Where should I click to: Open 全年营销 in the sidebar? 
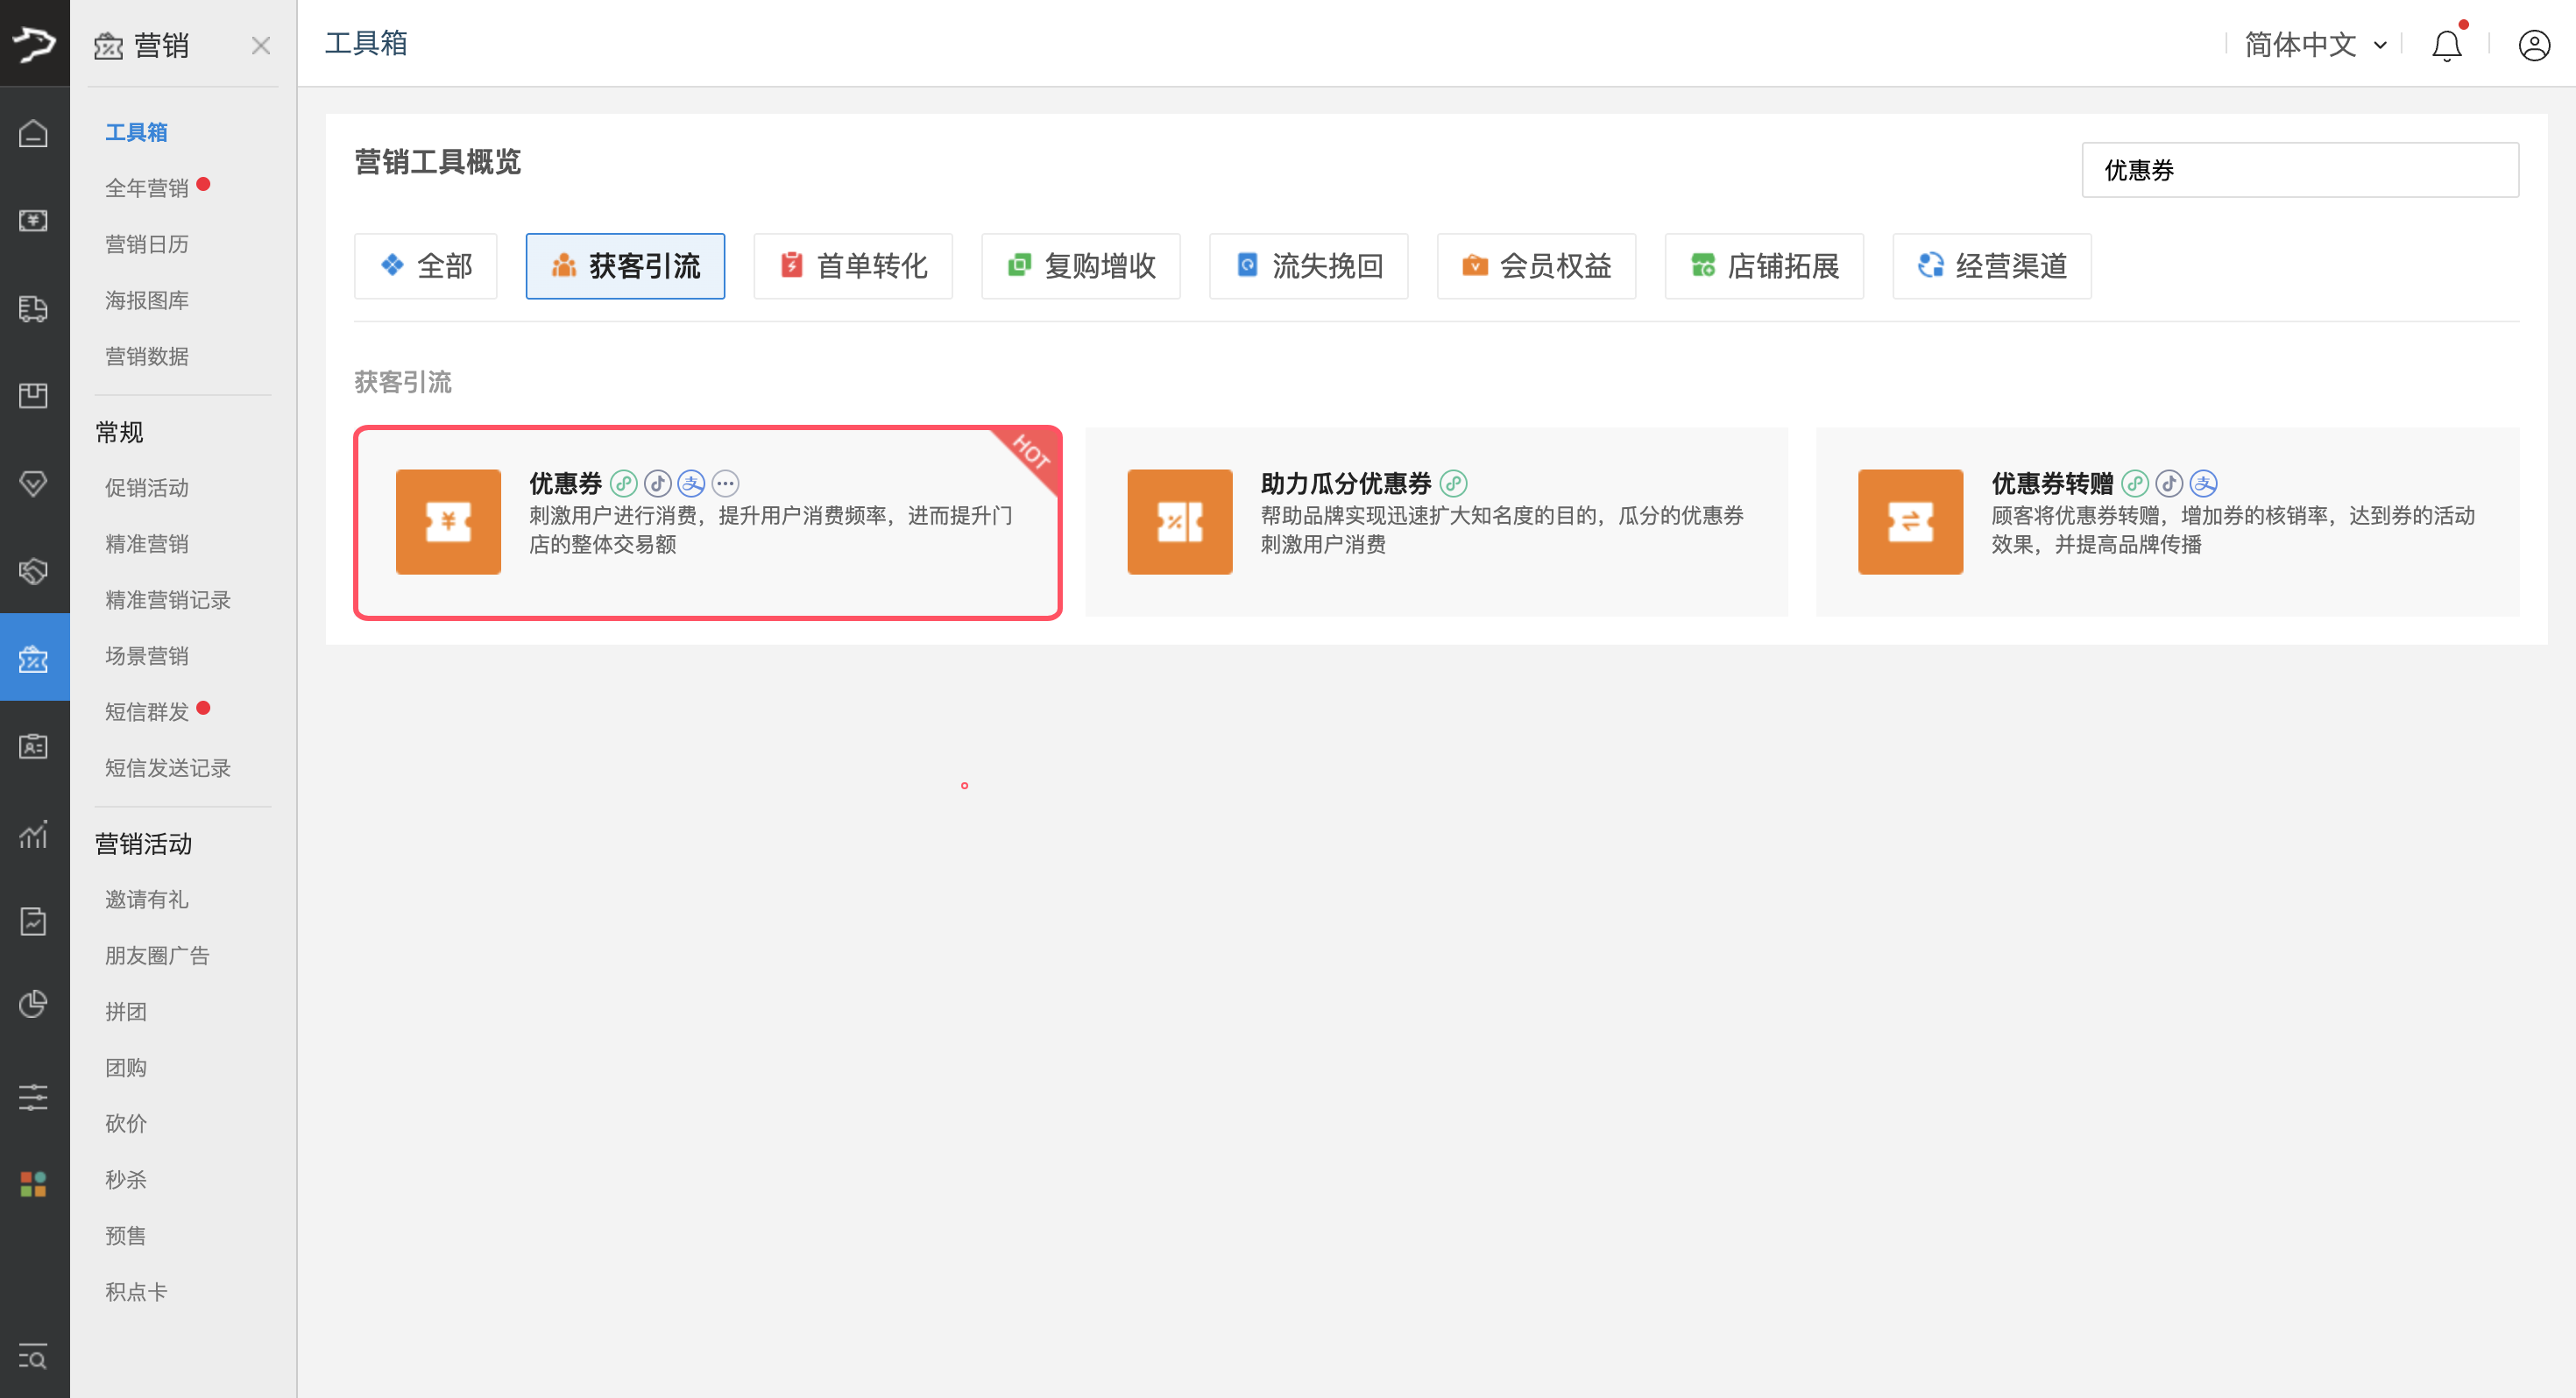(147, 188)
